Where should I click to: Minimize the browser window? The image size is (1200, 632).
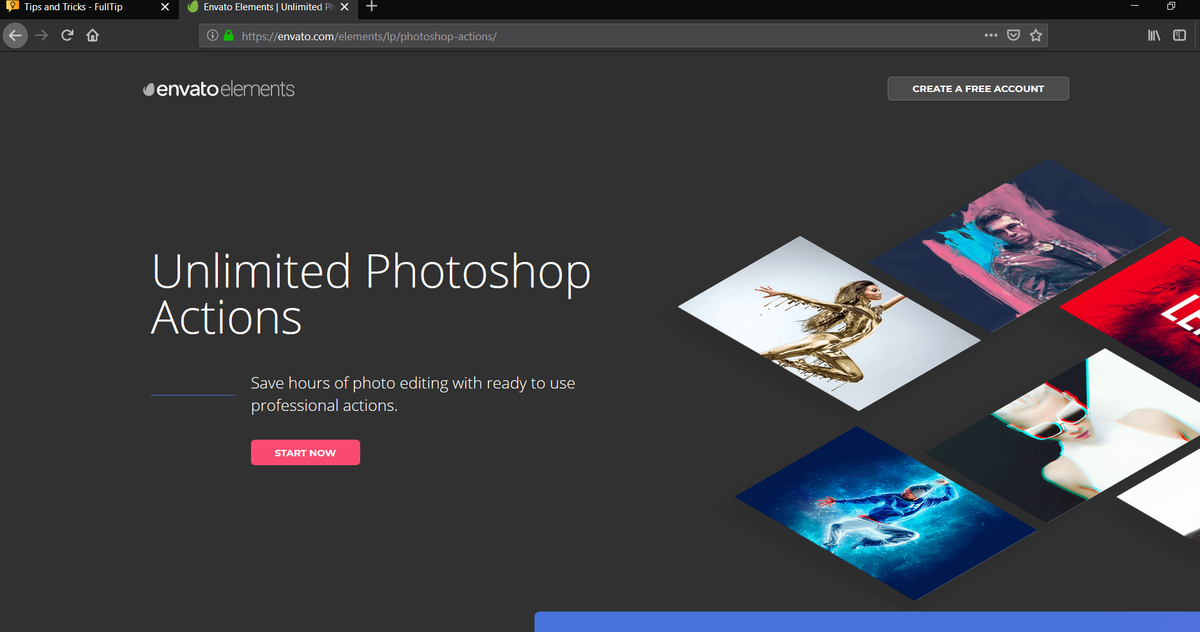click(x=1135, y=7)
